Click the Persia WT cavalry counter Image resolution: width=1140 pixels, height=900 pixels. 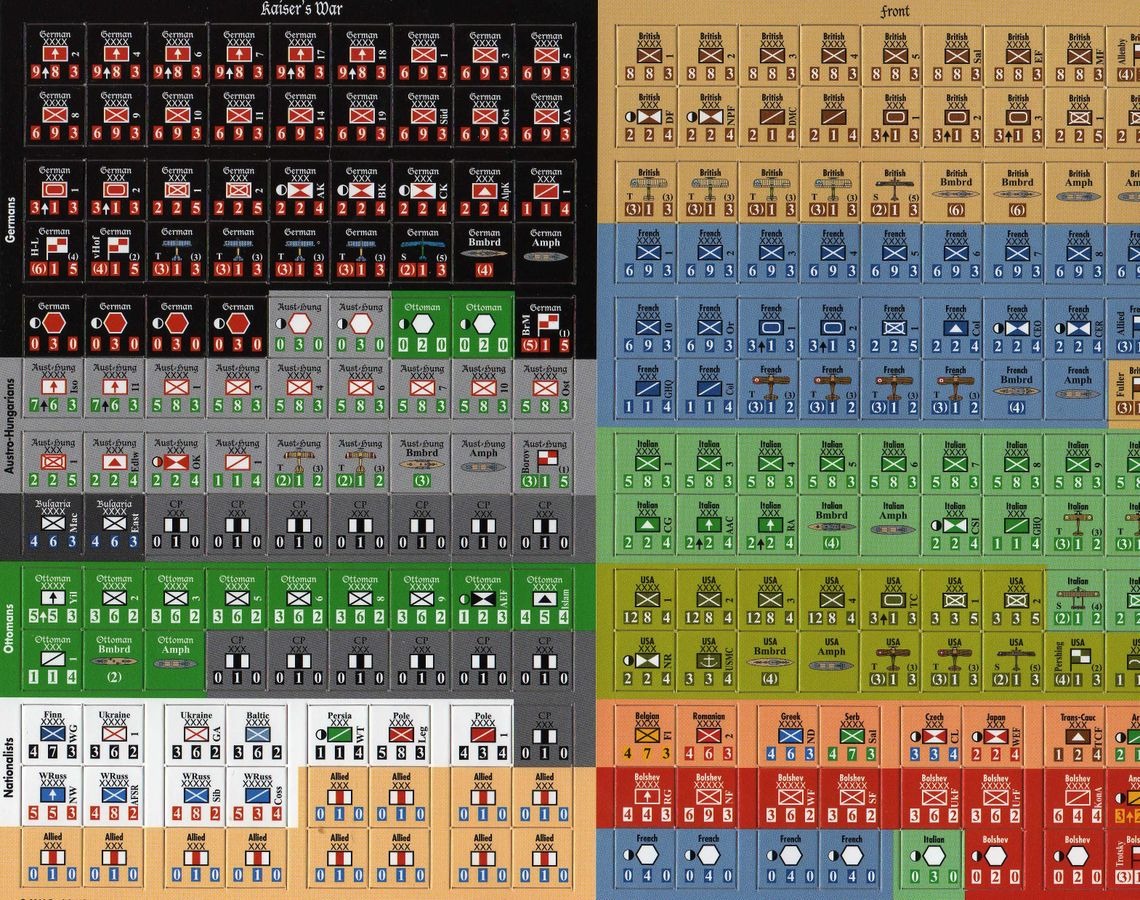340,735
